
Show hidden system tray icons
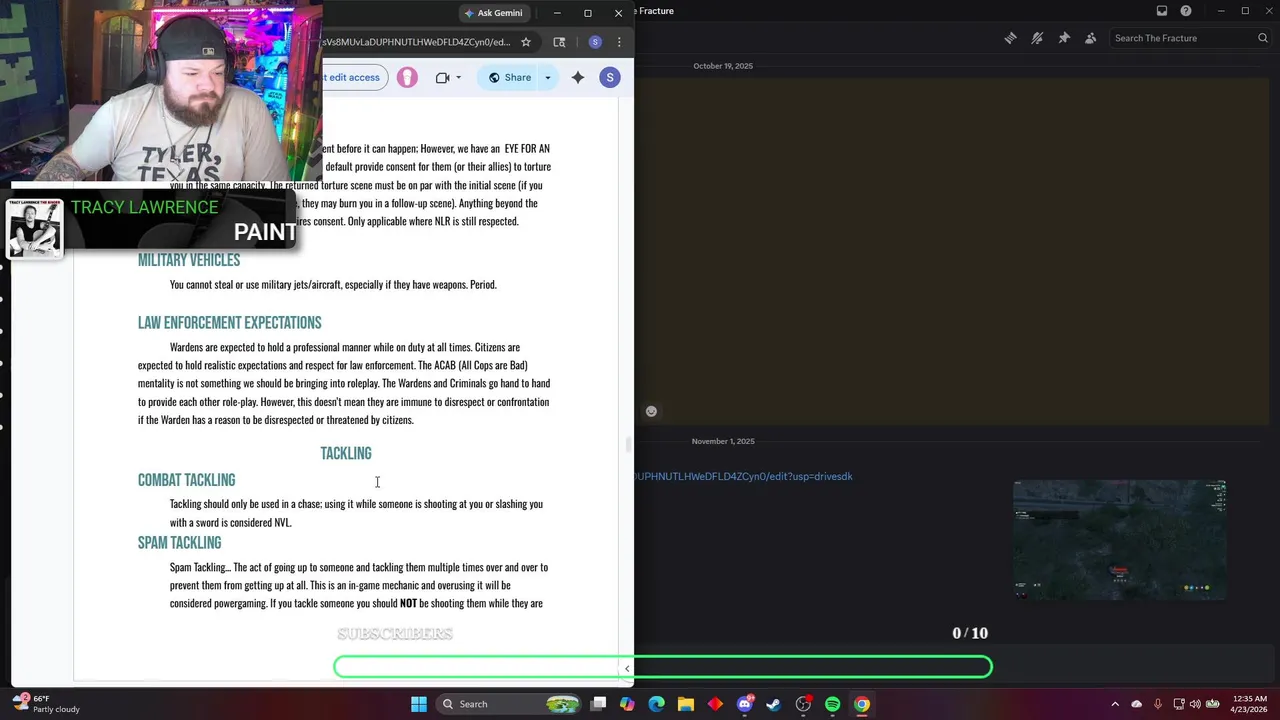(x=1115, y=704)
